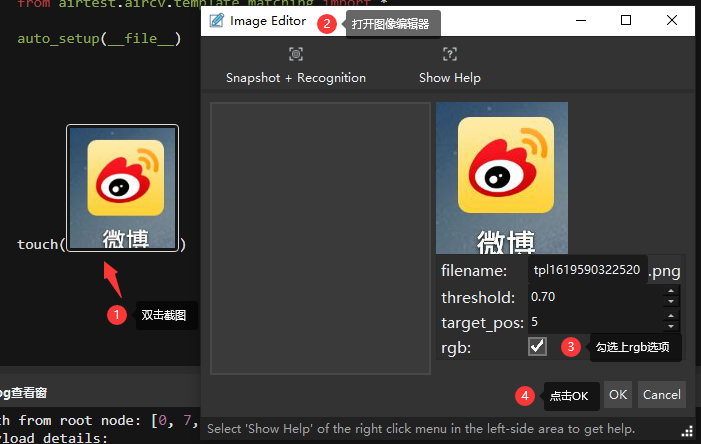This screenshot has height=444, width=701.
Task: Click the '.png' extension text
Action: click(x=664, y=271)
